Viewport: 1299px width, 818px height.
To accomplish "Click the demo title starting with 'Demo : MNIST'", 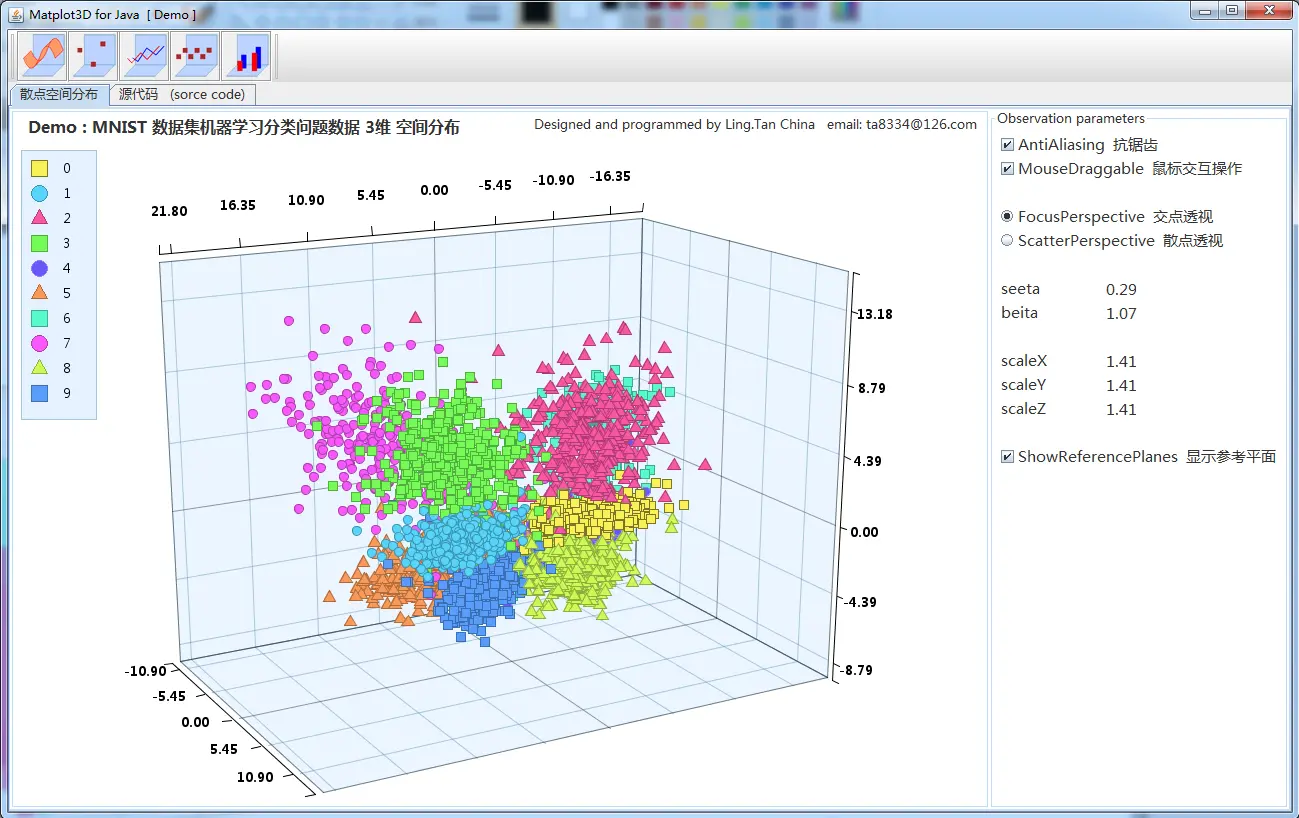I will click(x=244, y=128).
